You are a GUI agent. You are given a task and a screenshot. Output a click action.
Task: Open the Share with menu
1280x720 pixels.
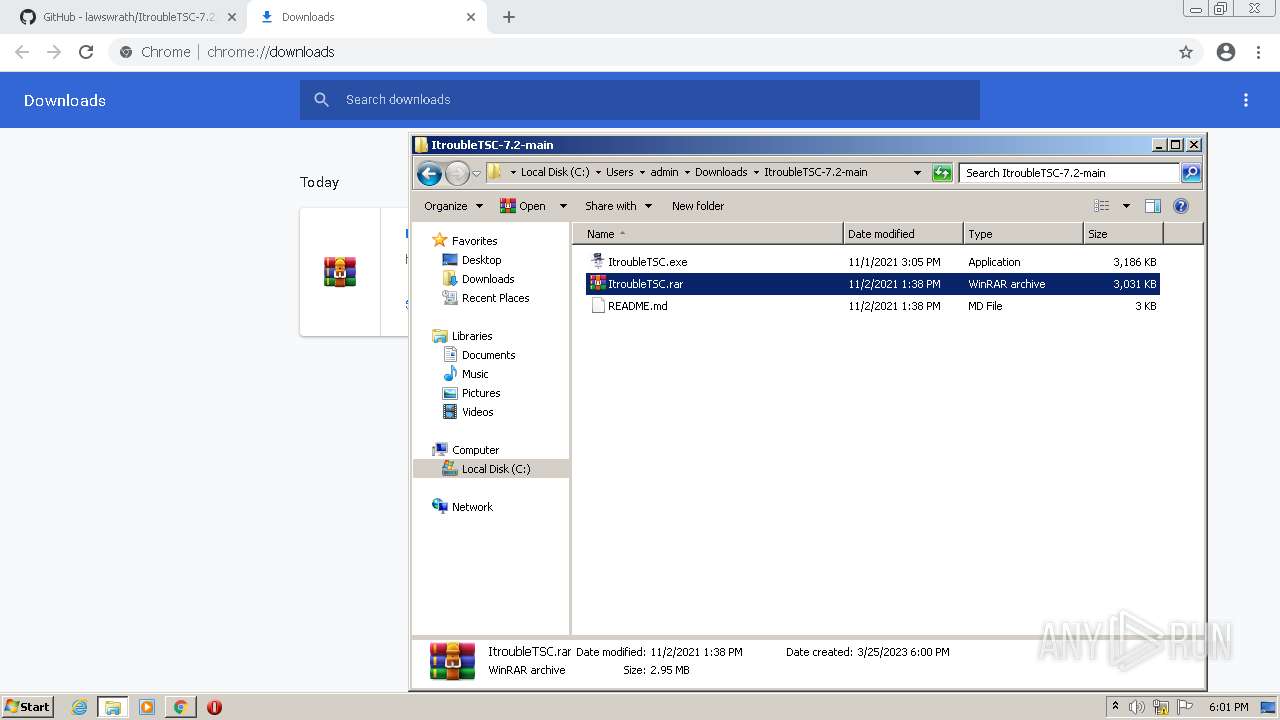(x=618, y=206)
